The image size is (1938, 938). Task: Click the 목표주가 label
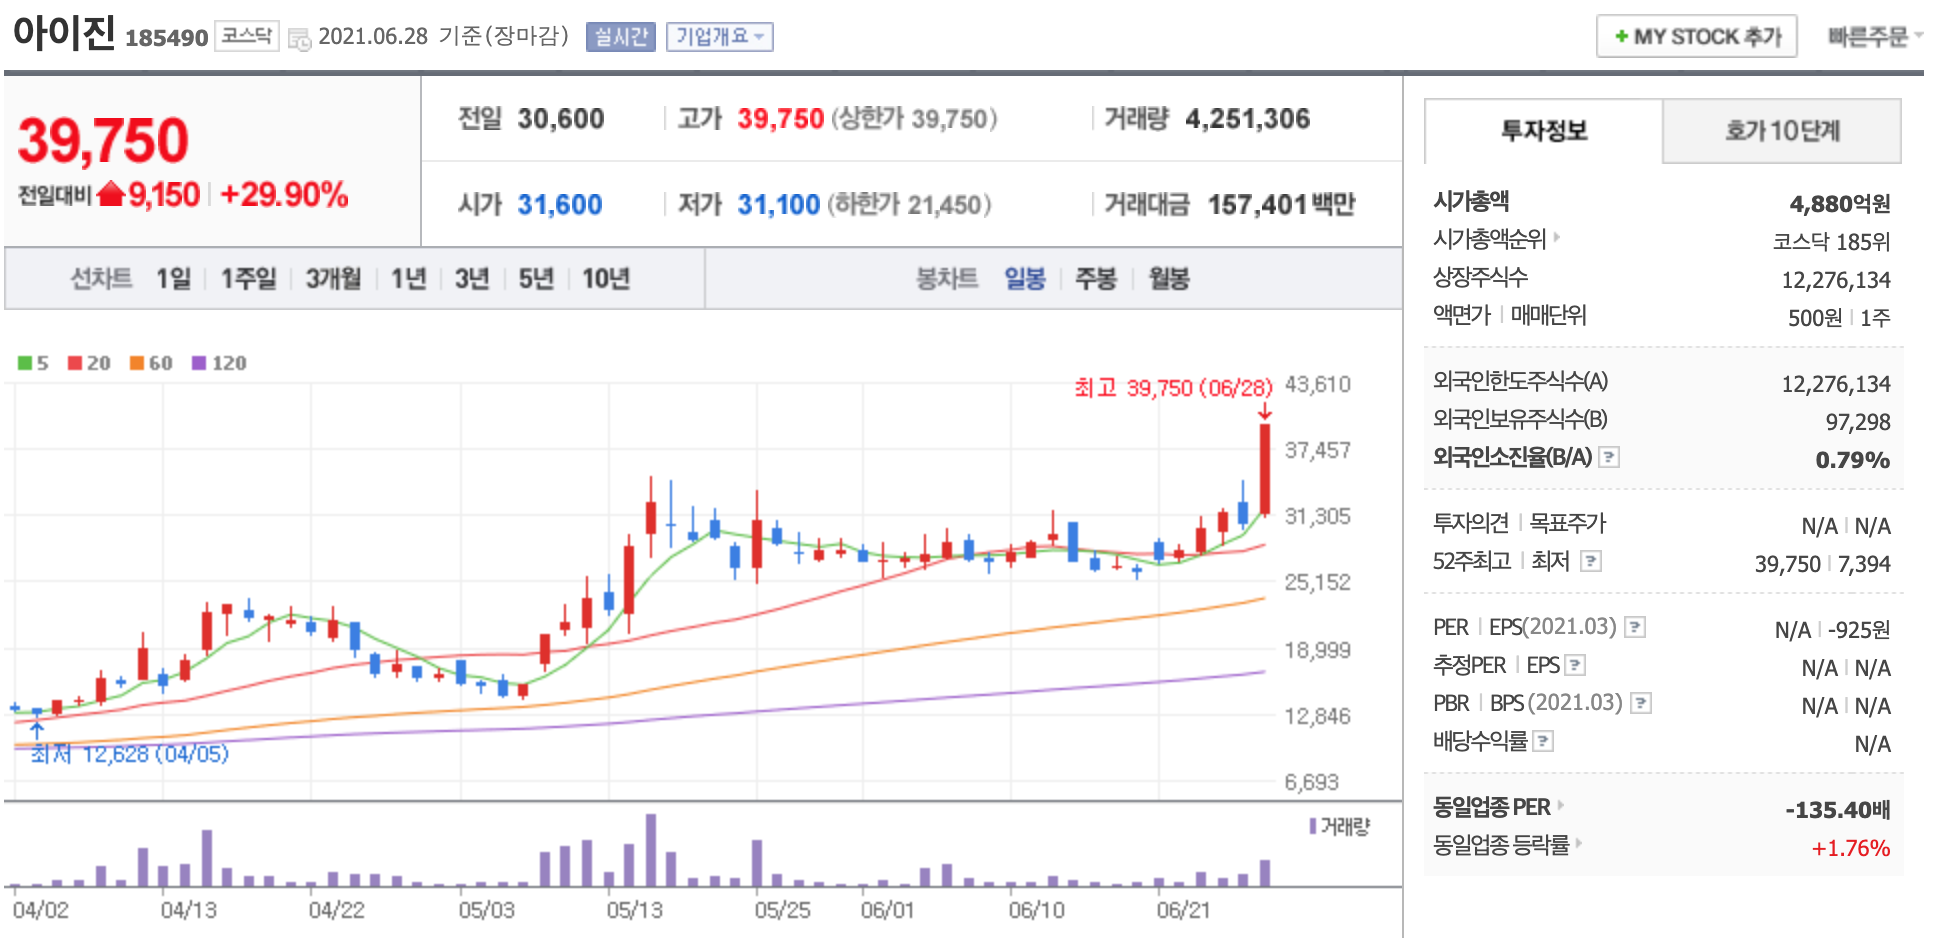(1567, 523)
